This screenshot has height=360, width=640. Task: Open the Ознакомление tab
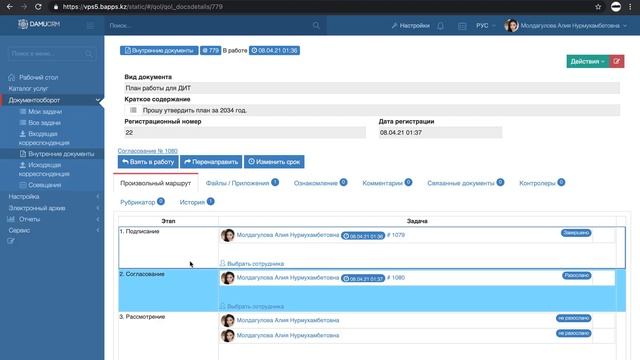pos(320,183)
